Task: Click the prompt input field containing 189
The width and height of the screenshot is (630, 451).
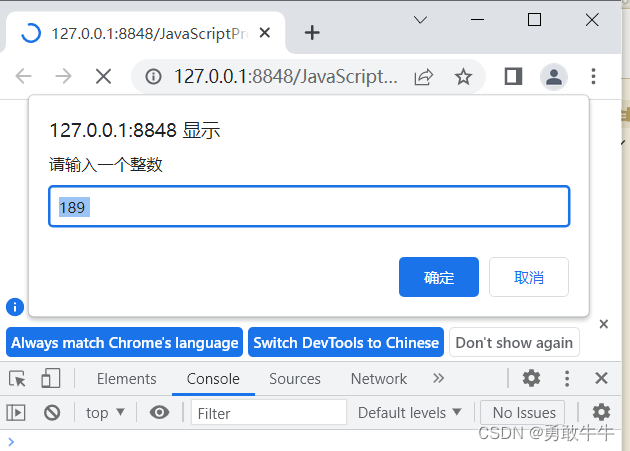Action: [309, 207]
